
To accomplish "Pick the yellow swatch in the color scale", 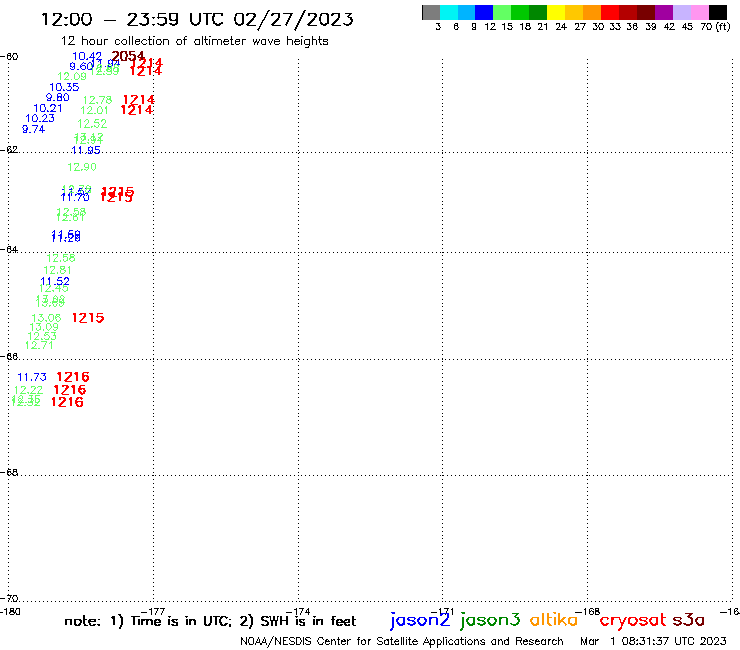I will tap(556, 12).
